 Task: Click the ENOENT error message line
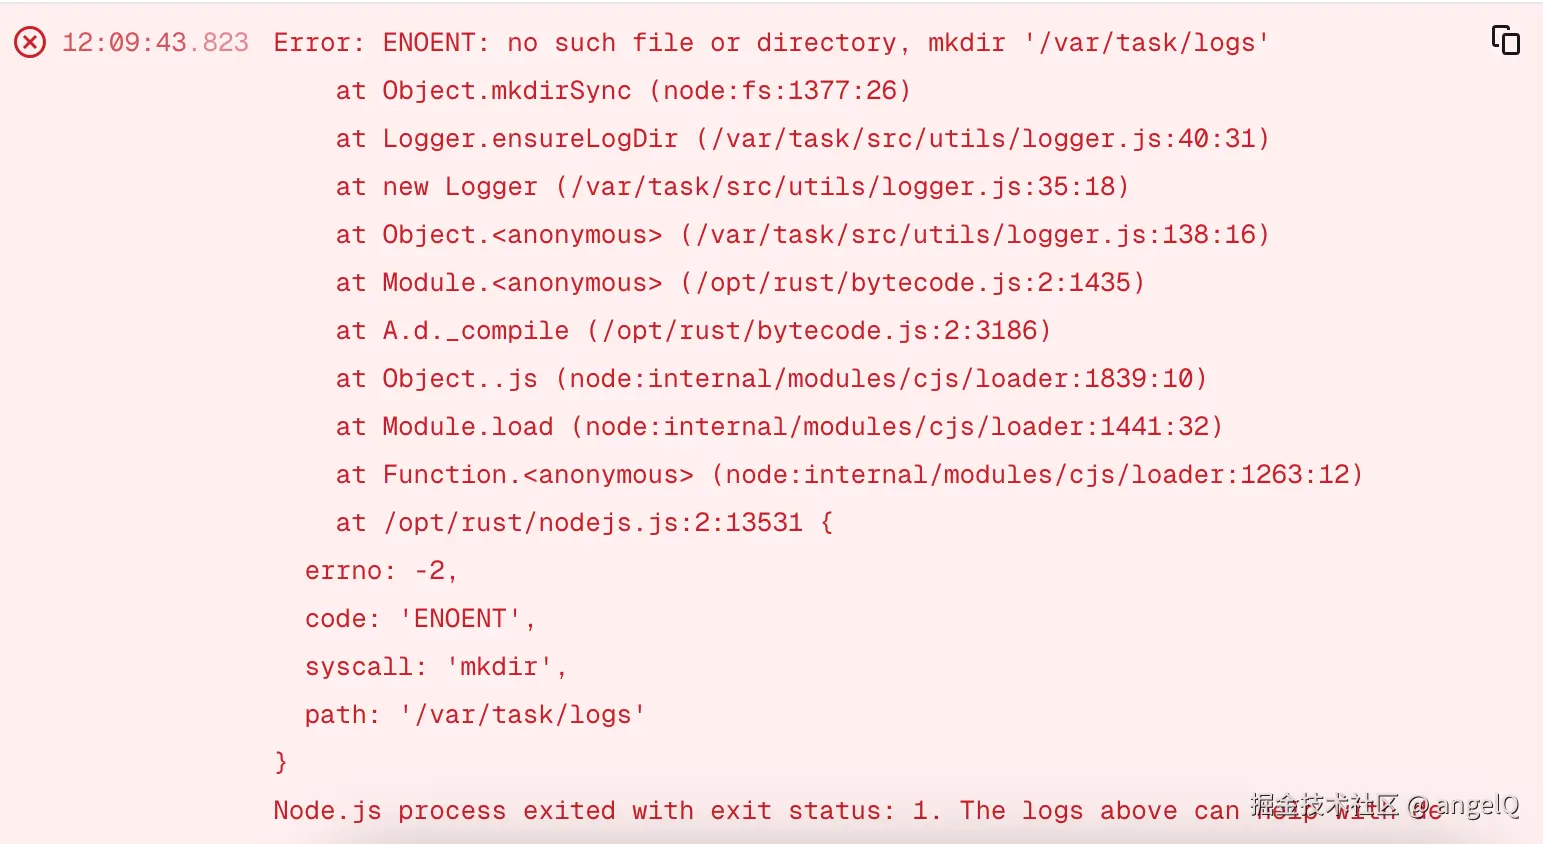[x=770, y=43]
